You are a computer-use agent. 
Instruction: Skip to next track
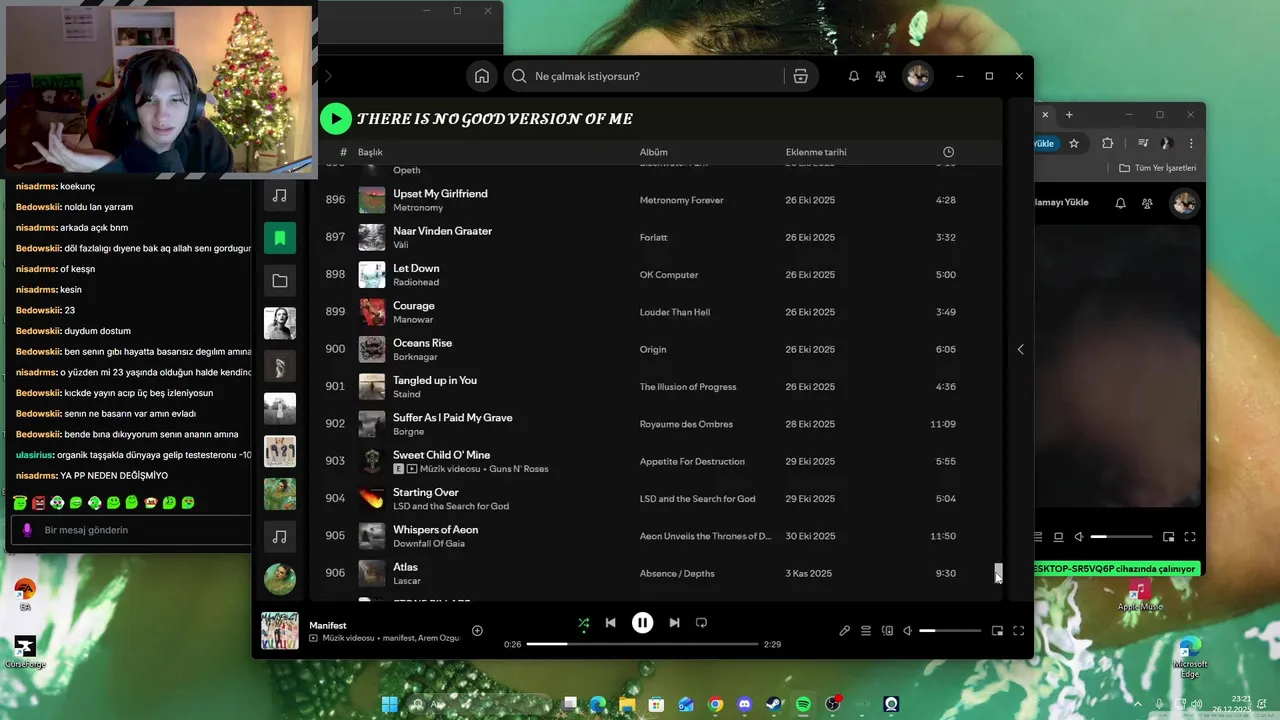tap(674, 623)
